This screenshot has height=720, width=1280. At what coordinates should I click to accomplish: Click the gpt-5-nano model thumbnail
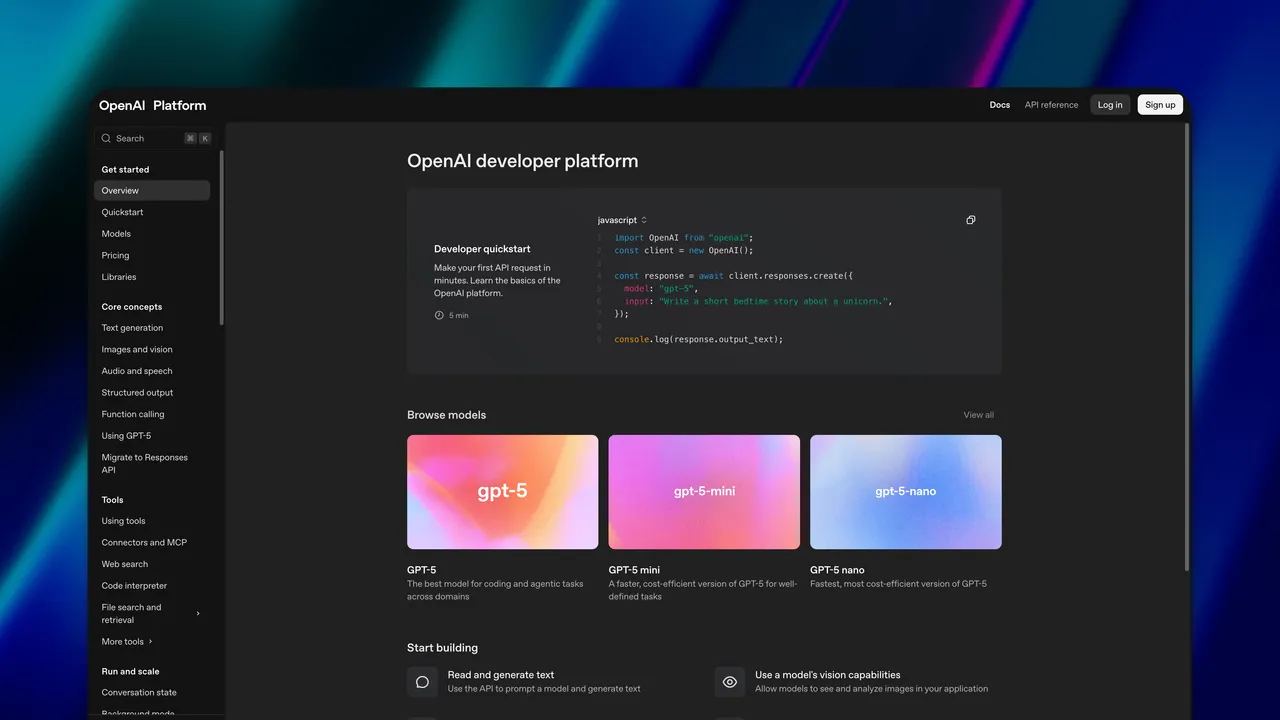[x=905, y=492]
